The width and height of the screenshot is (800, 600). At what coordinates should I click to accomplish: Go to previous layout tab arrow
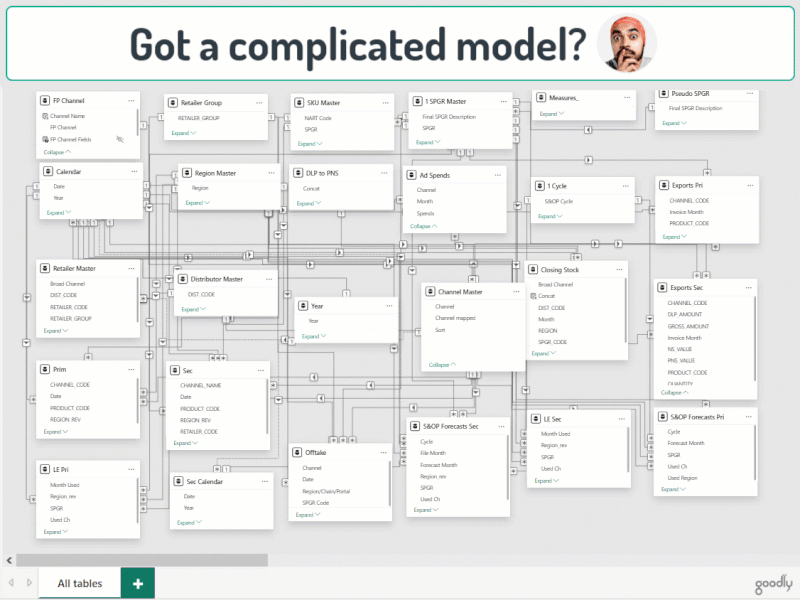click(x=11, y=583)
